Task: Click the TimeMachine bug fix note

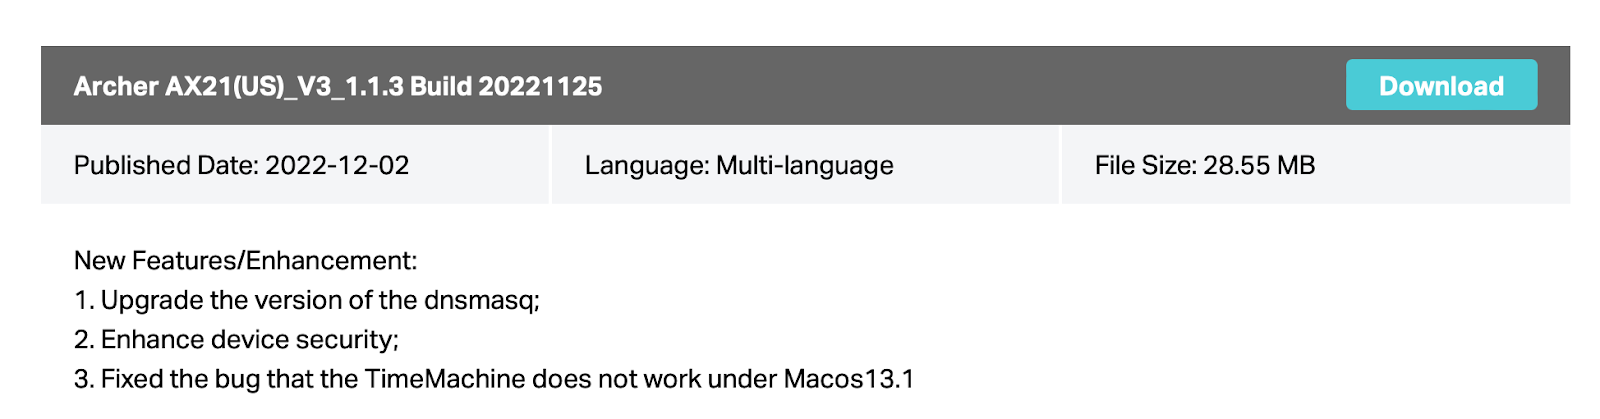Action: click(x=494, y=379)
